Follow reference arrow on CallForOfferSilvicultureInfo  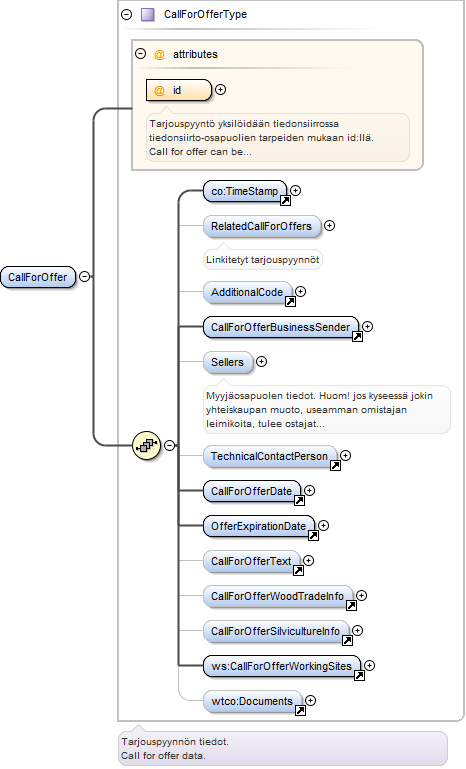pos(347,641)
